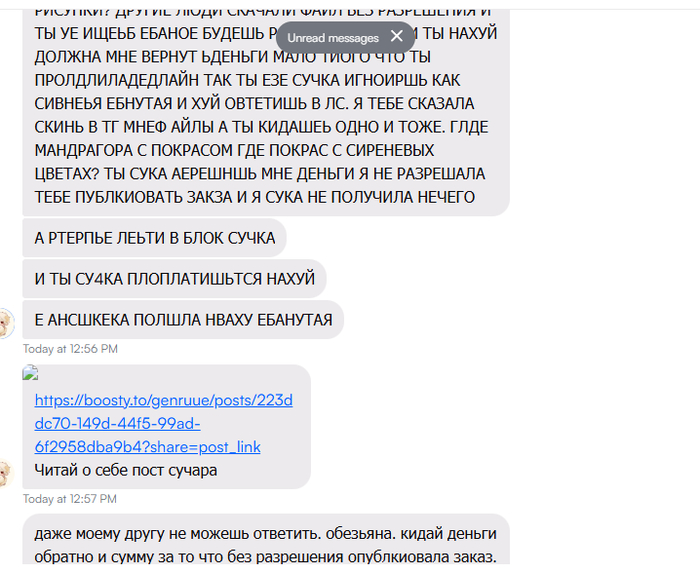Open the boosty.to/genruue/posts/223d link
This screenshot has width=700, height=573.
[x=163, y=400]
